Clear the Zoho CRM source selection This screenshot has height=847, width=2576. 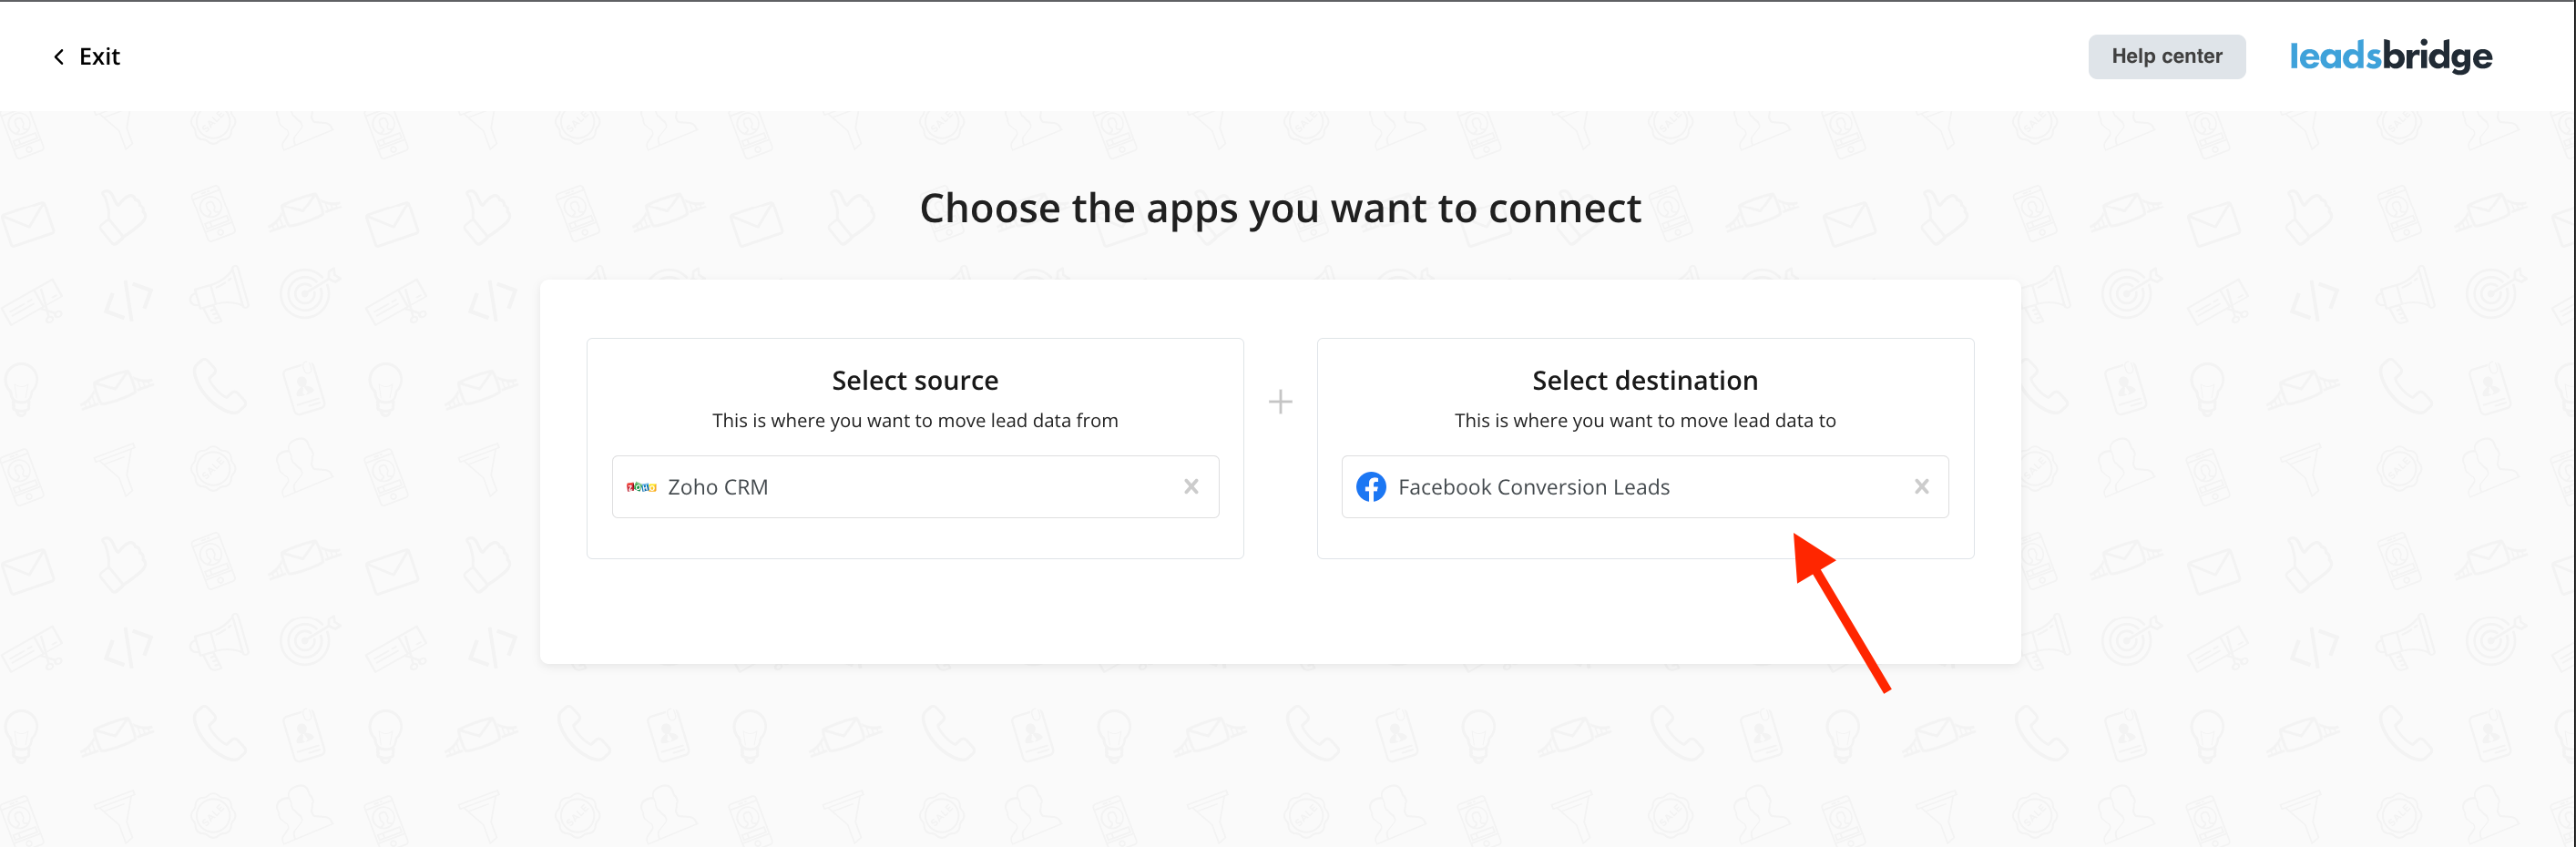point(1190,487)
